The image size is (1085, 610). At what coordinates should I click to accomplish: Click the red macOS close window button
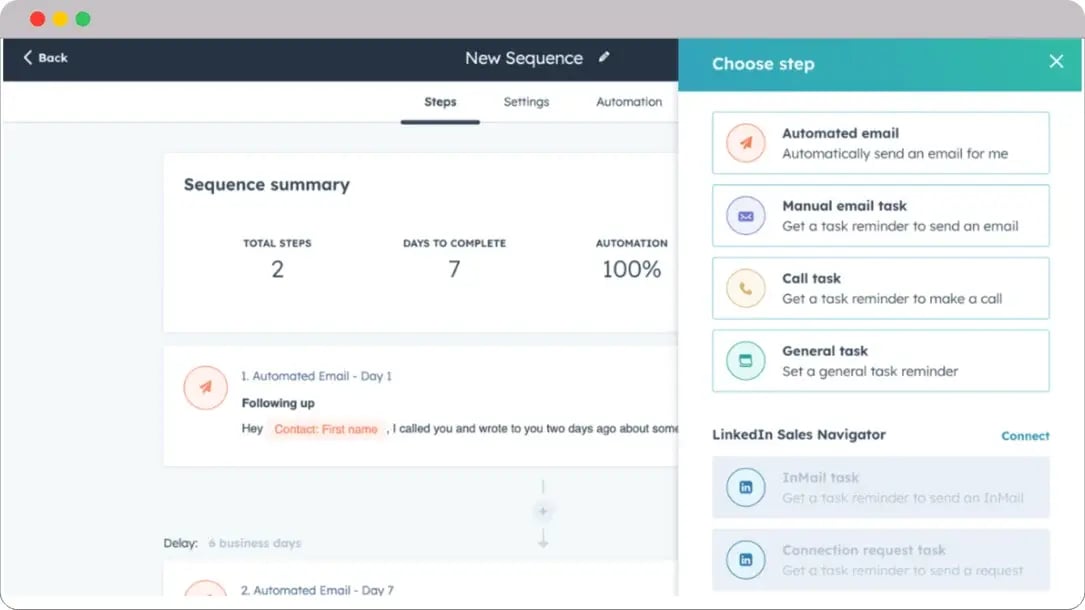[37, 19]
